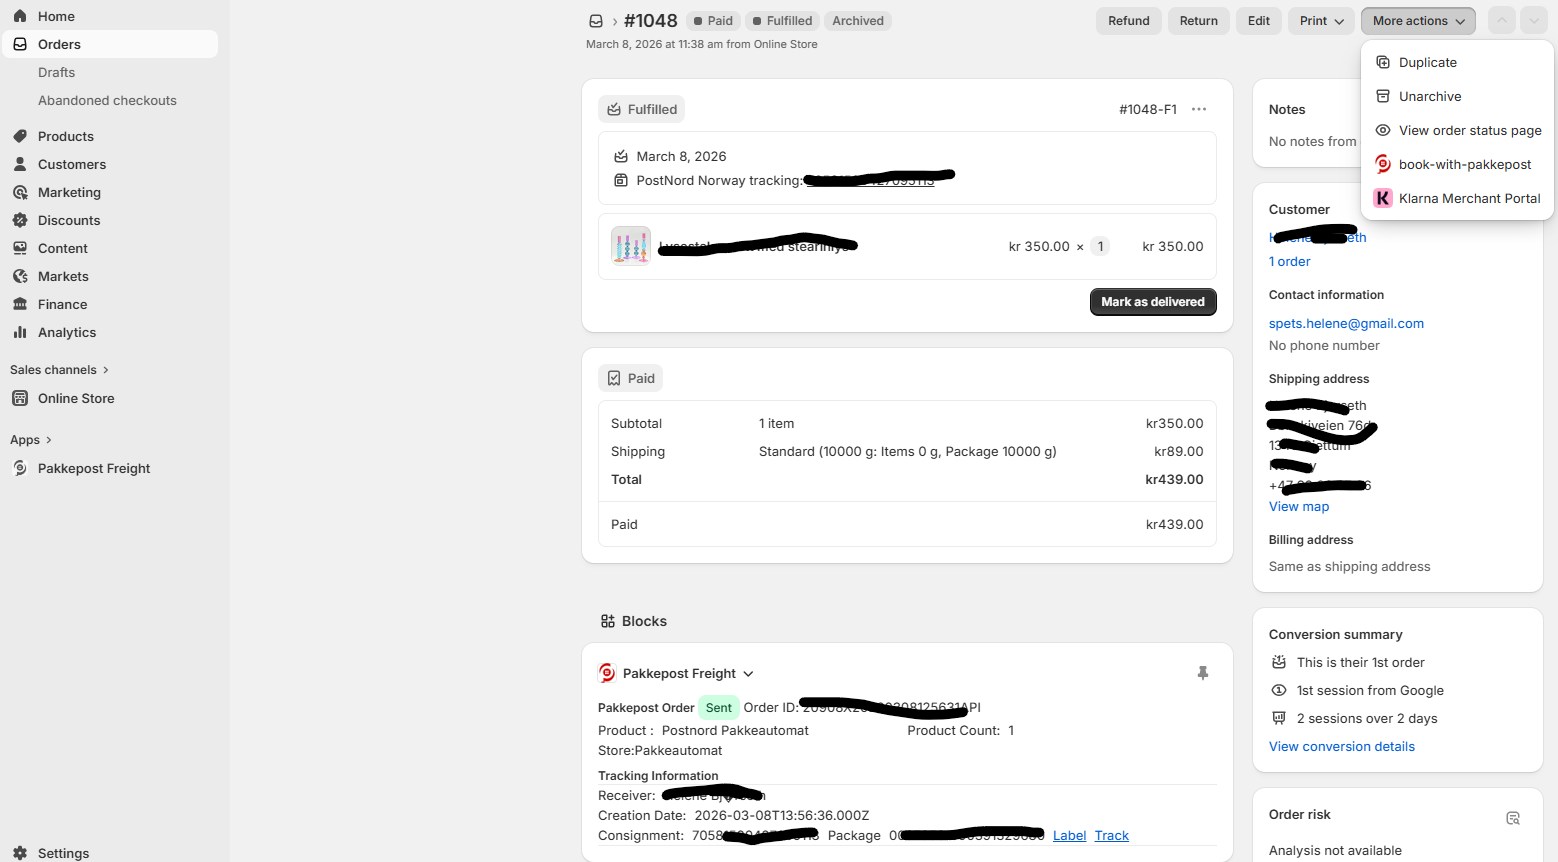Click the Pakkepost Freight app icon in sidebar
This screenshot has height=862, width=1558.
(20, 468)
